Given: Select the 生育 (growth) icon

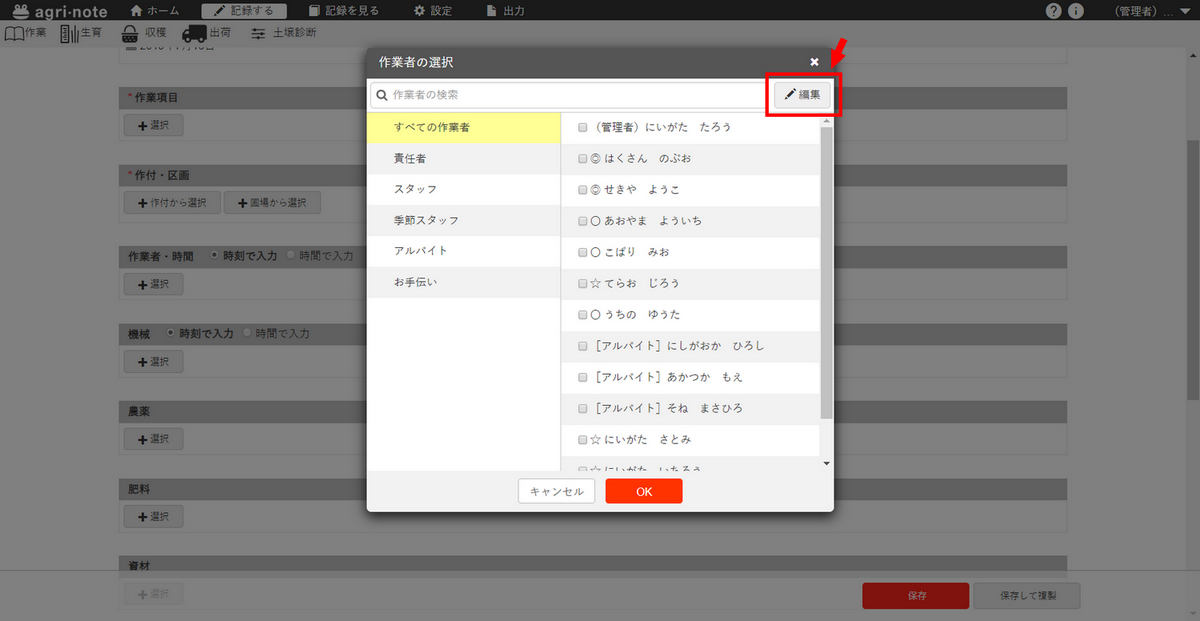Looking at the screenshot, I should coord(67,33).
